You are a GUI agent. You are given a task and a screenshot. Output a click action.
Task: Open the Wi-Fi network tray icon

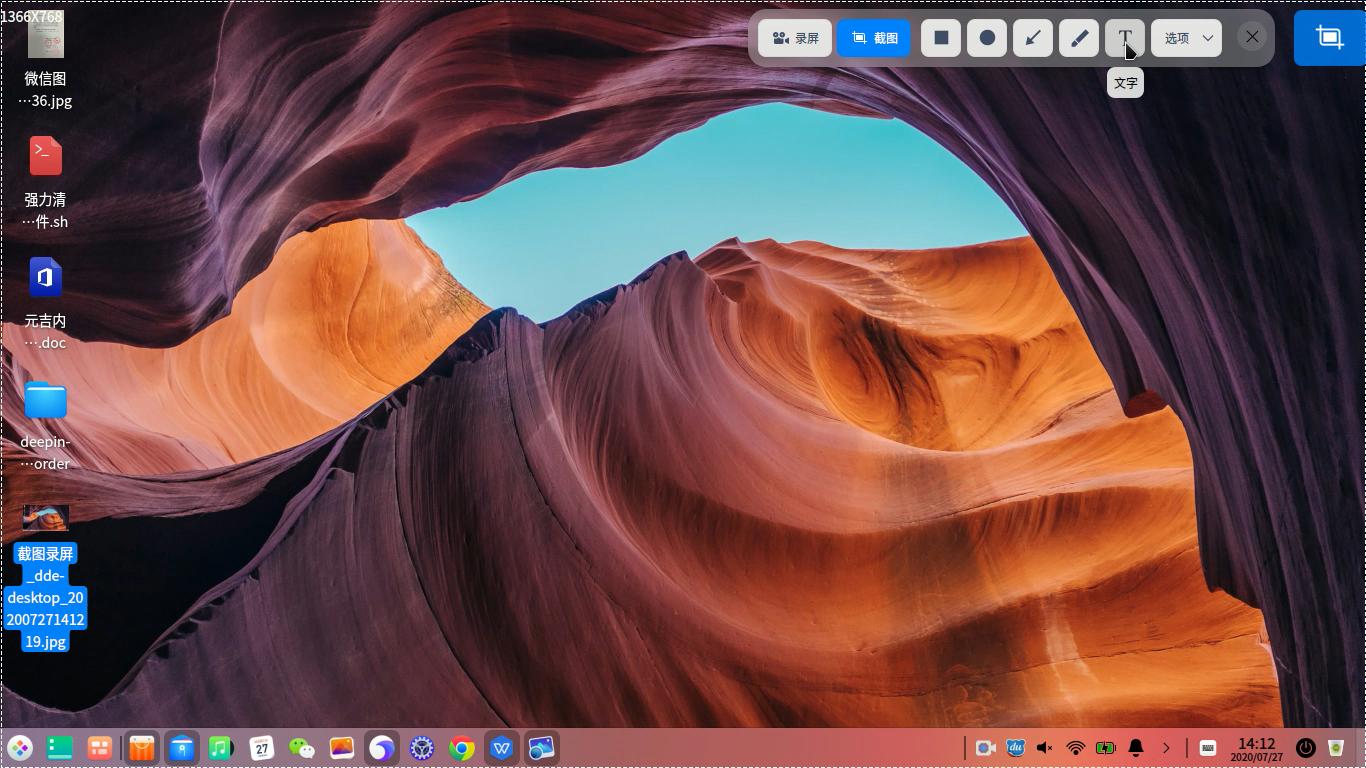tap(1076, 748)
